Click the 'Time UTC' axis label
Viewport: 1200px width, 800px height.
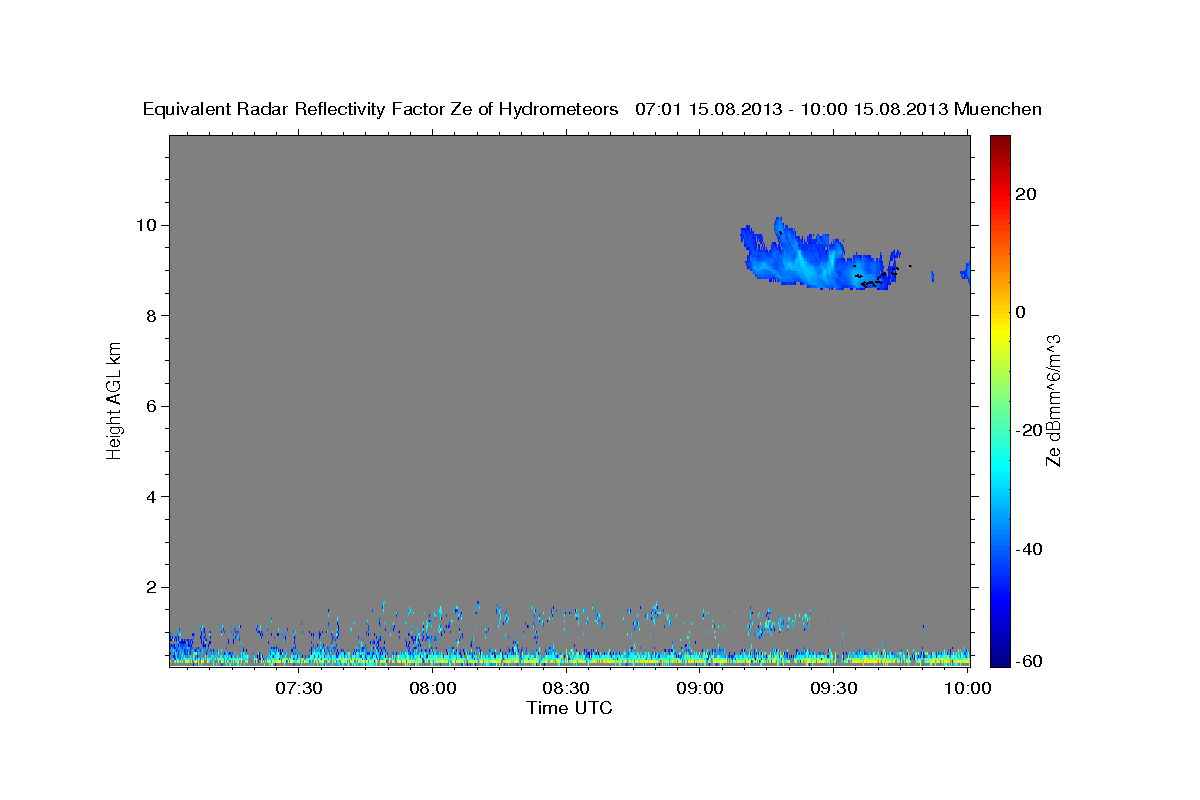coord(569,708)
